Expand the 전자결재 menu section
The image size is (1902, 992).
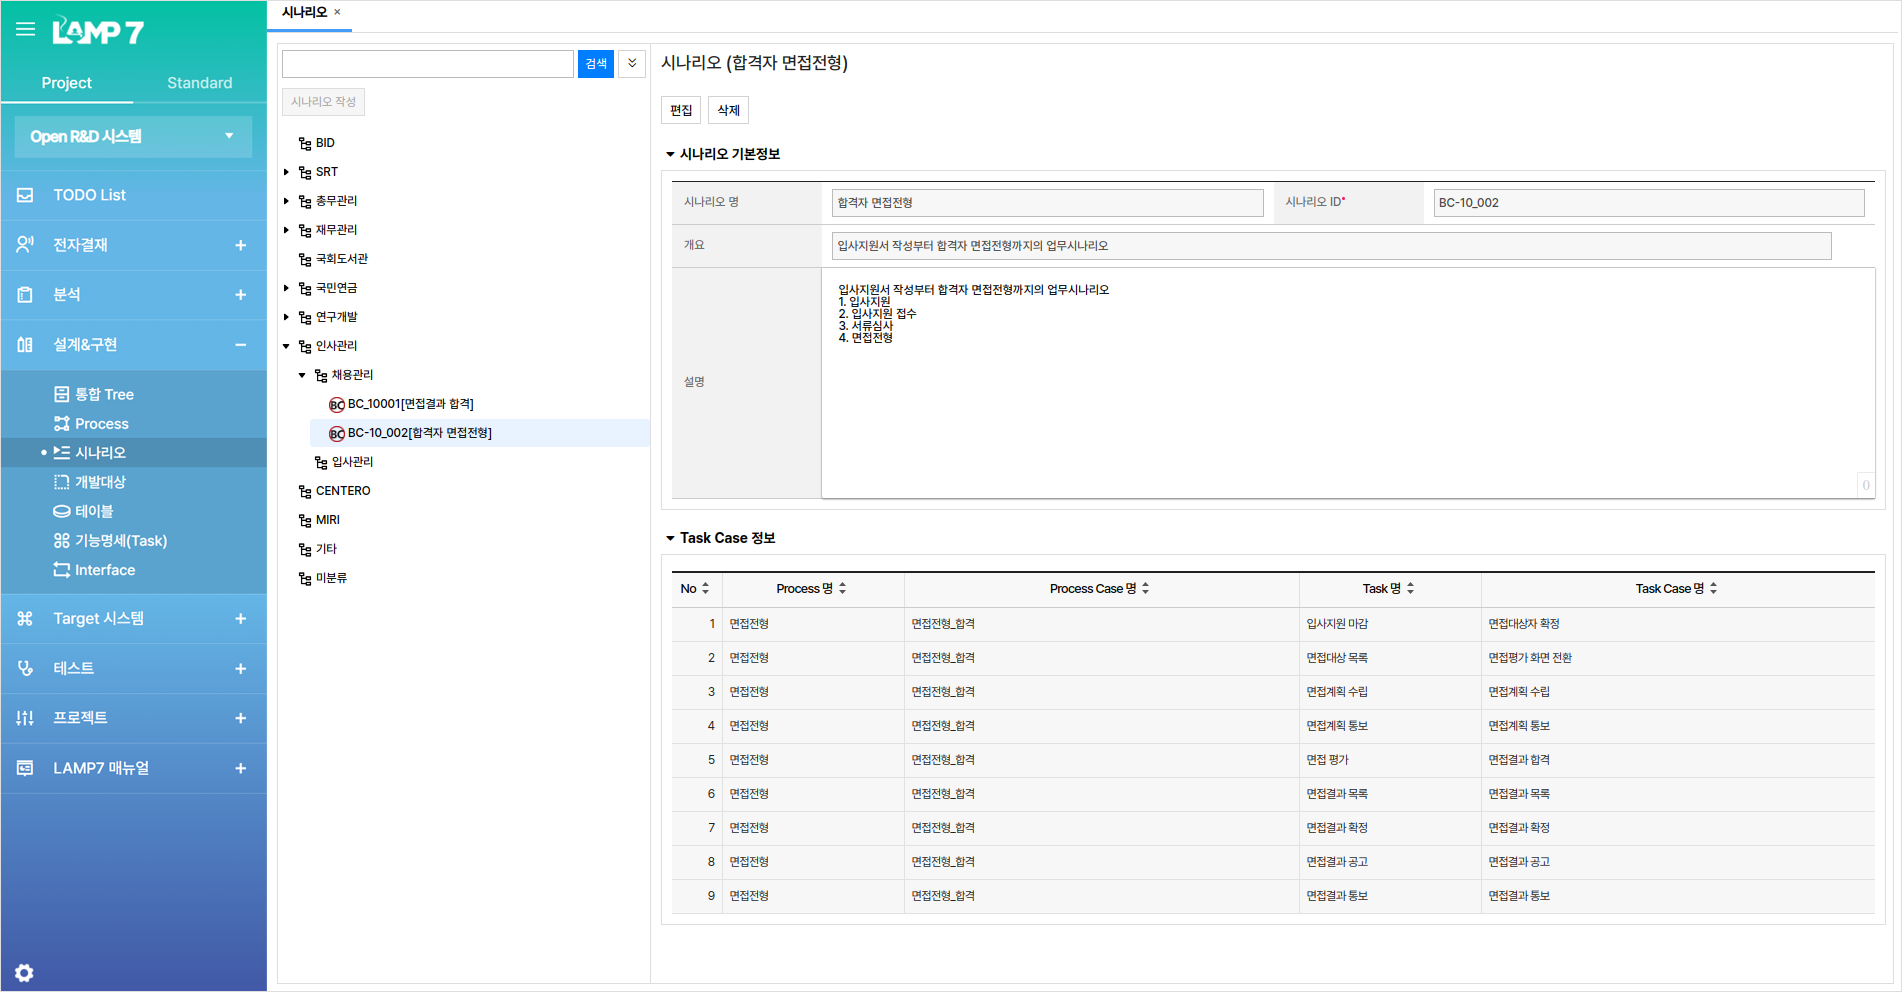(x=240, y=245)
